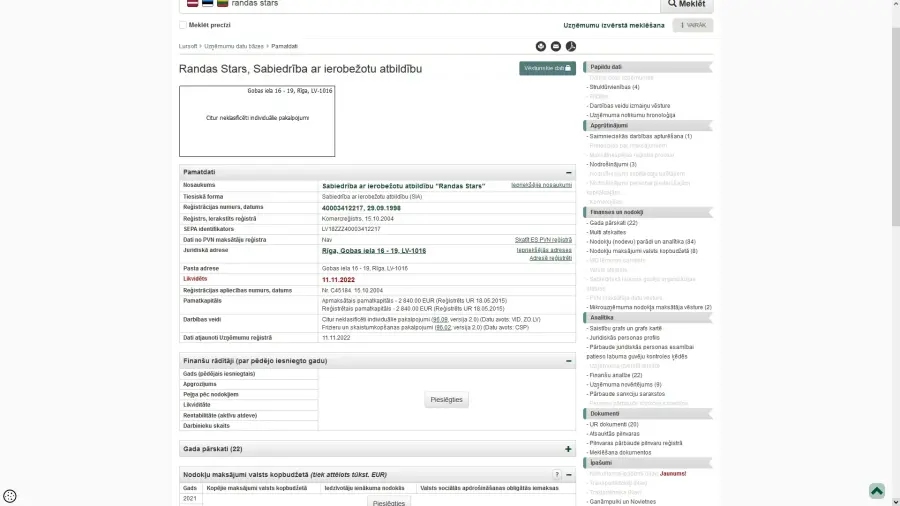Click the Lithuanian flag icon in search bar
Image resolution: width=900 pixels, height=506 pixels.
point(222,3)
